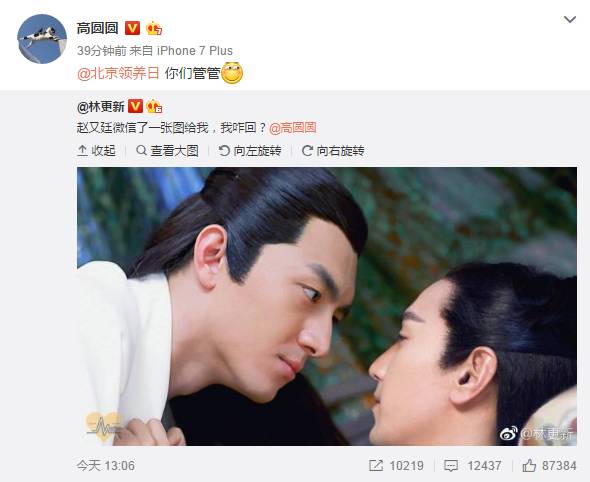Click the crown badge beside 林更新

coord(154,106)
